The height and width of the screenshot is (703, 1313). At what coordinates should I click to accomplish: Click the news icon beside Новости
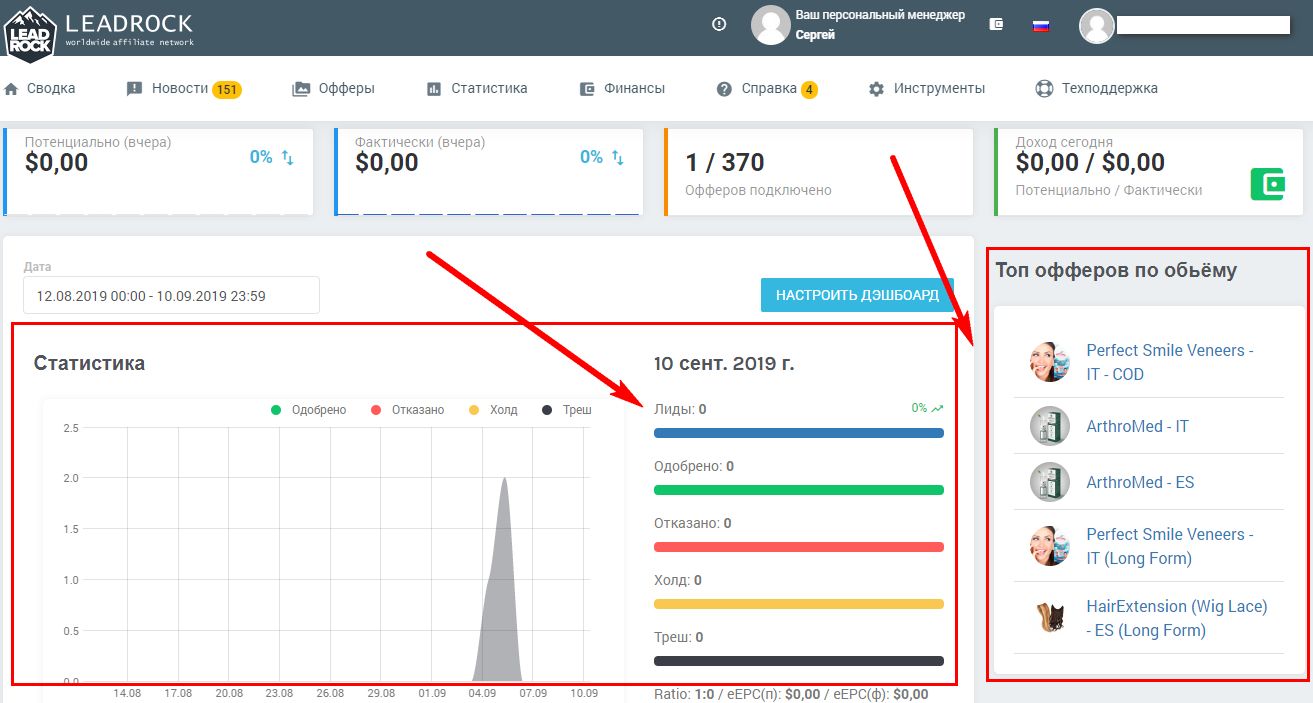(x=134, y=88)
